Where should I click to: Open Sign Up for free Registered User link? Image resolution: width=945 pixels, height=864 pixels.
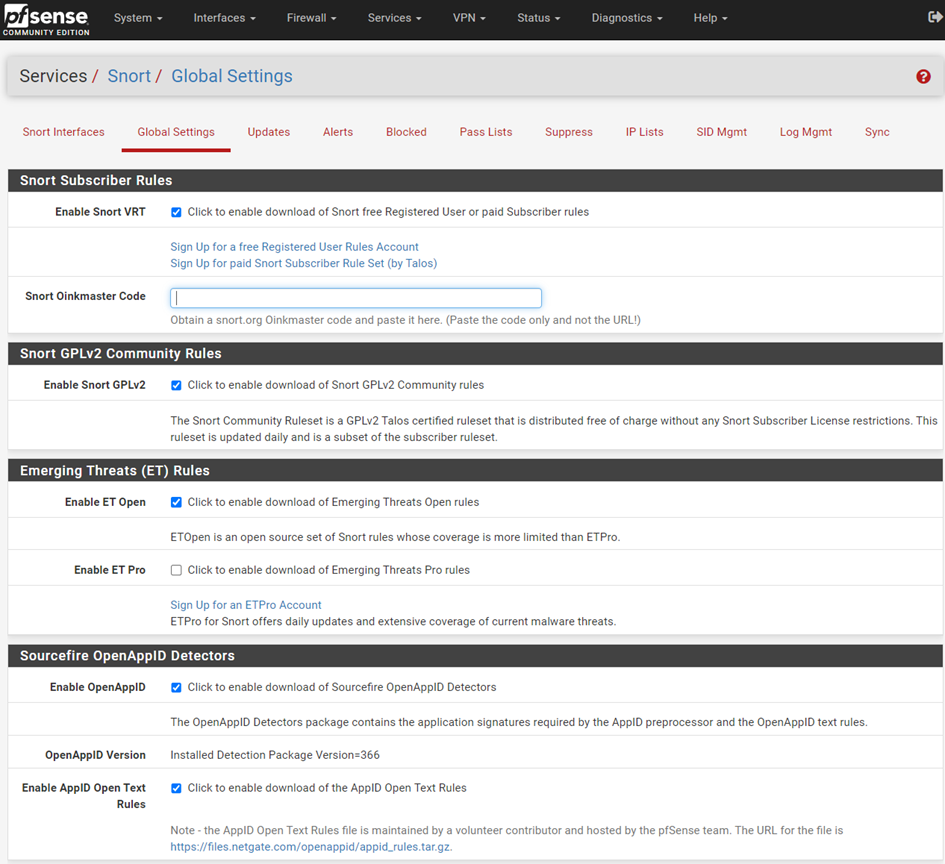(x=294, y=246)
